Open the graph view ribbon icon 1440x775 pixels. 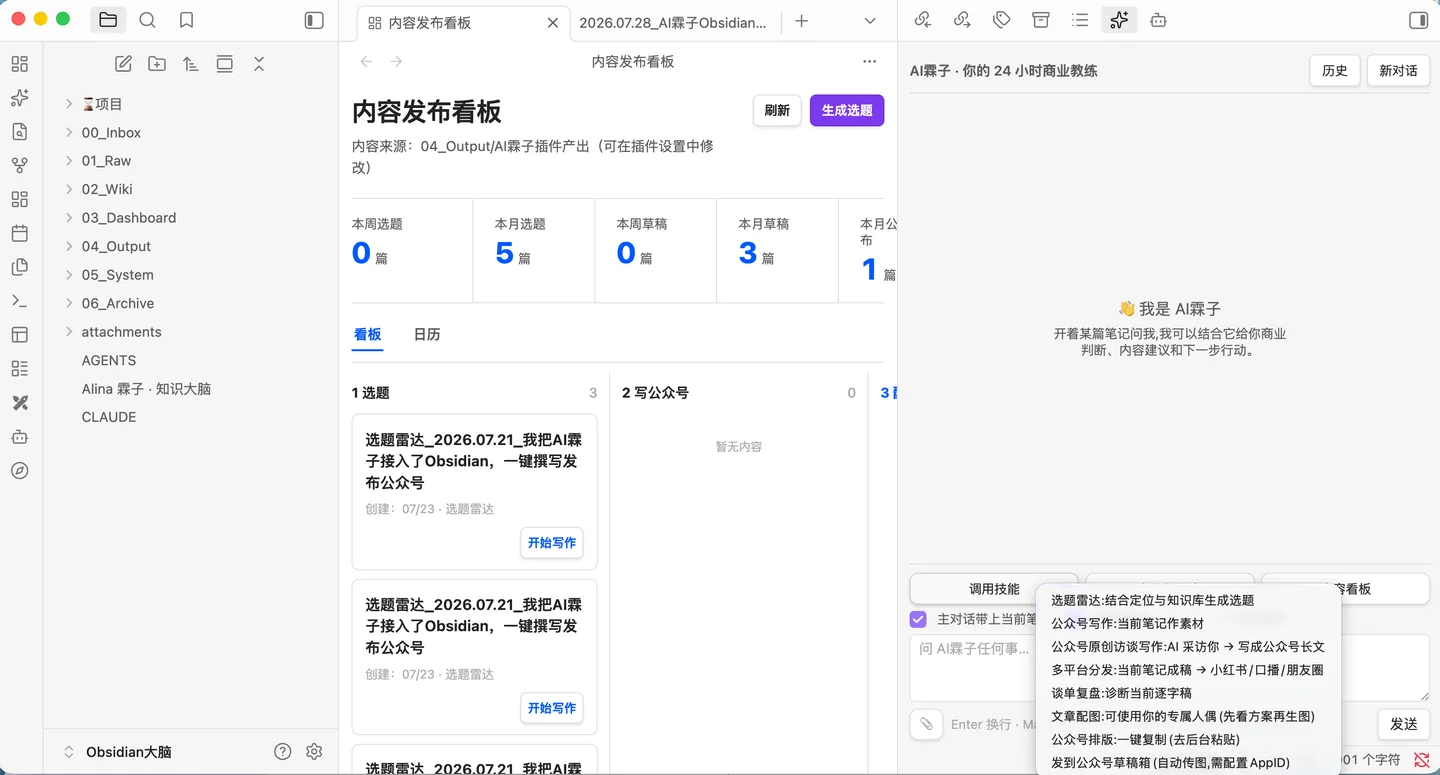(x=19, y=166)
